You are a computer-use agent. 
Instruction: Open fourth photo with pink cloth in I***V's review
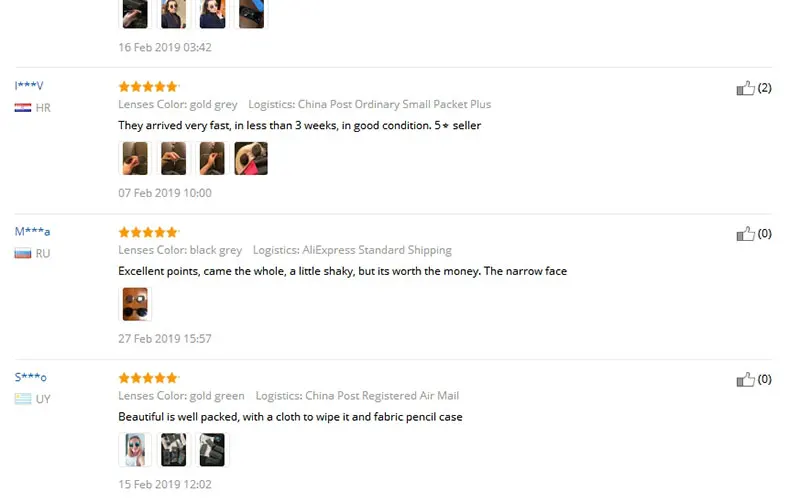pos(251,159)
